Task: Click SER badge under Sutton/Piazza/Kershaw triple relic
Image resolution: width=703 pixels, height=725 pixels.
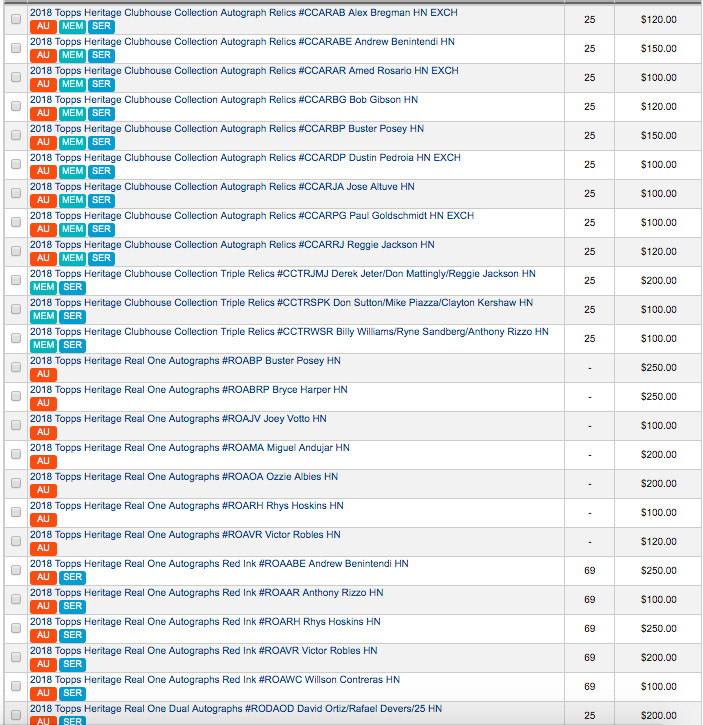Action: point(72,316)
